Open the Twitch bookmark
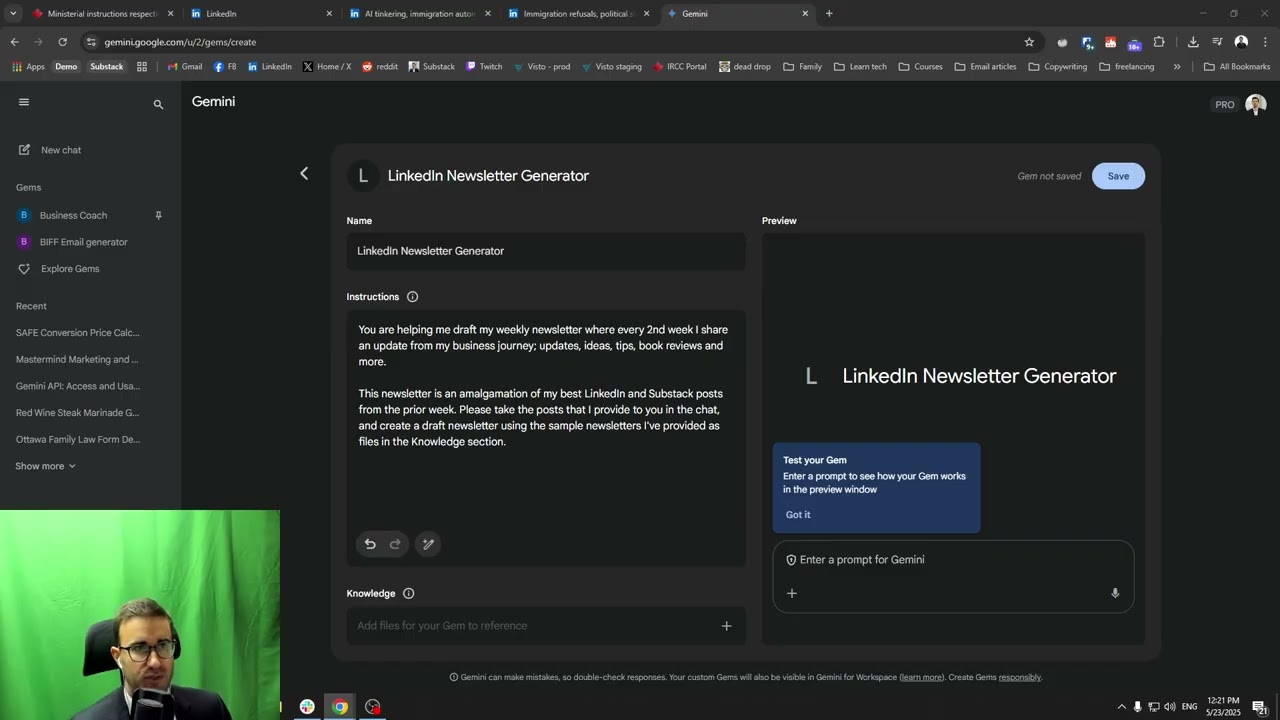Image resolution: width=1280 pixels, height=720 pixels. [x=484, y=67]
